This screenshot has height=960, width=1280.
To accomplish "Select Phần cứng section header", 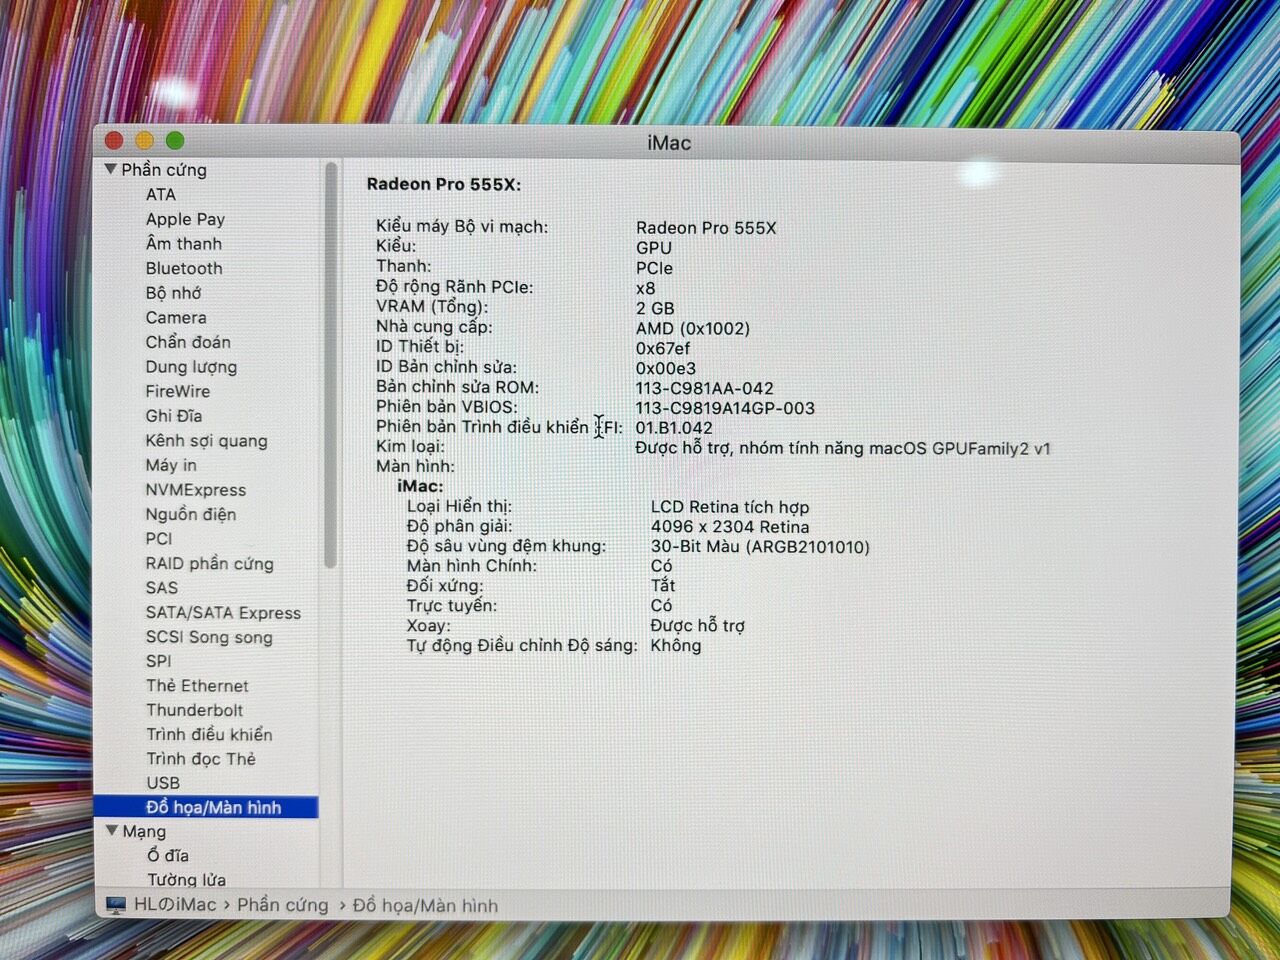I will 164,170.
